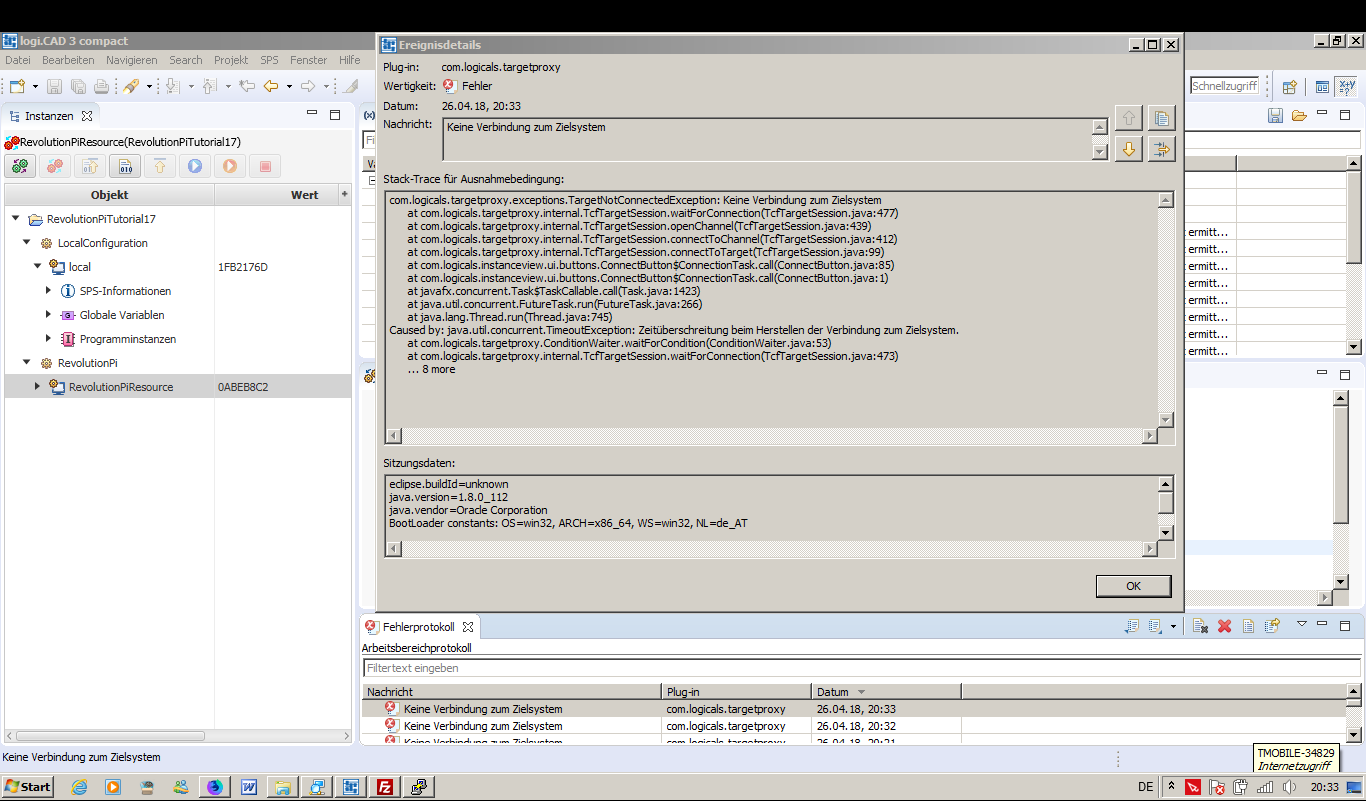
Task: Open the SPS menu
Action: (269, 60)
